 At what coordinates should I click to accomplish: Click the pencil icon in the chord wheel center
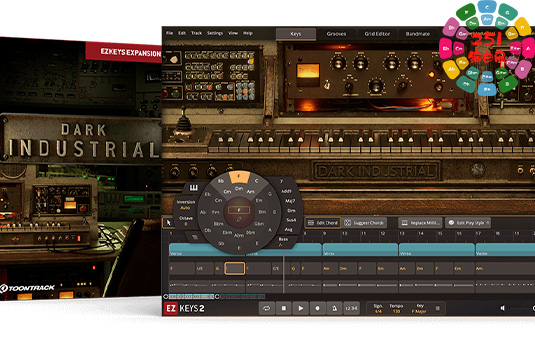239,219
